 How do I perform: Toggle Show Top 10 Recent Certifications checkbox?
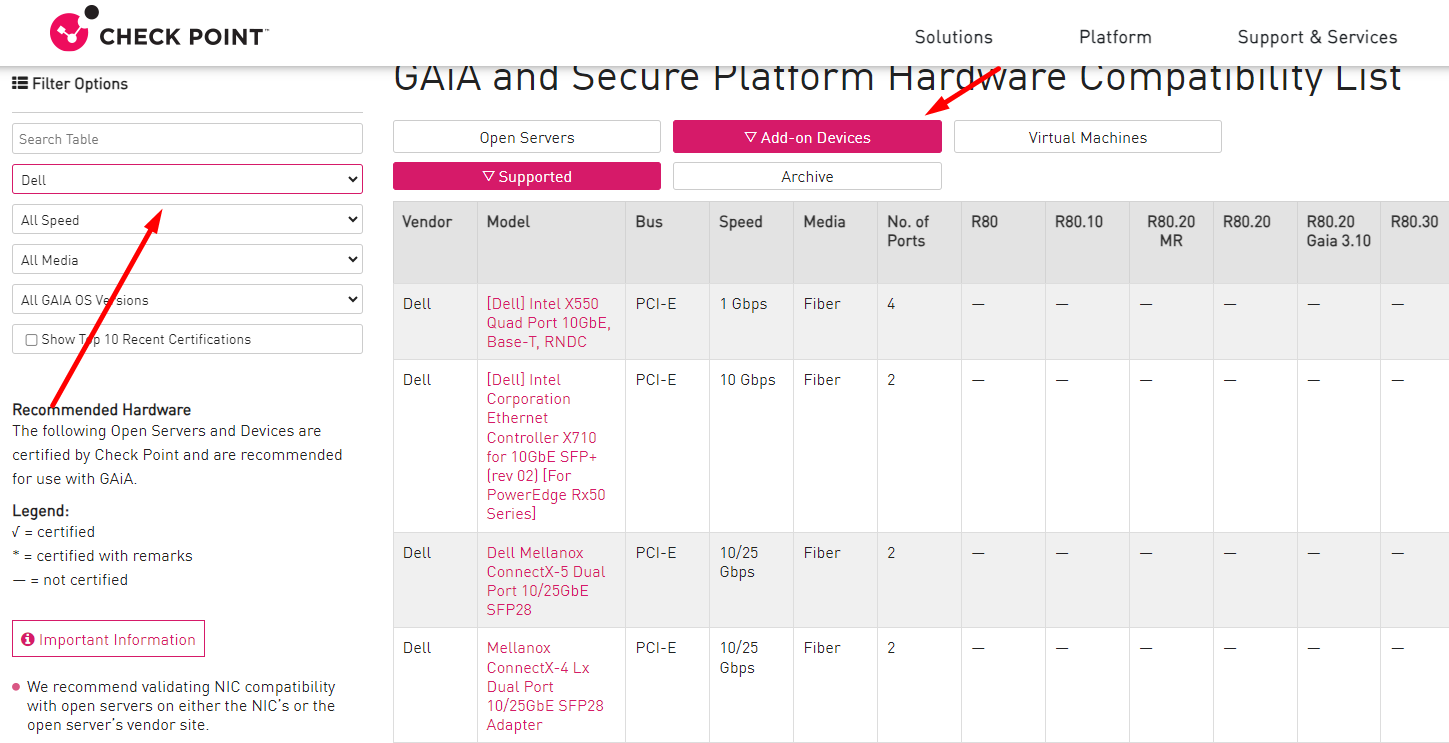[x=31, y=339]
